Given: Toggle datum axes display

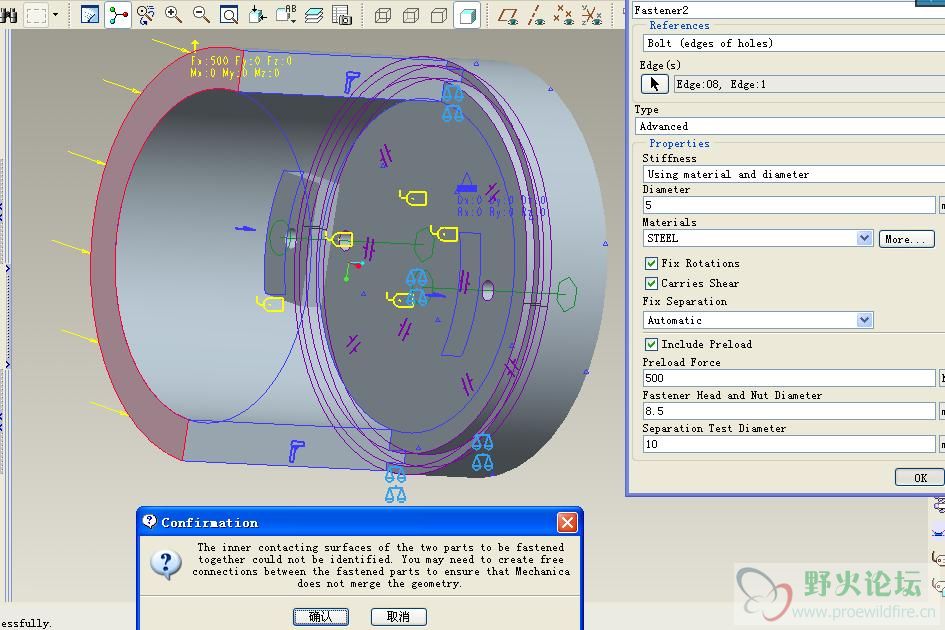Looking at the screenshot, I should (536, 15).
